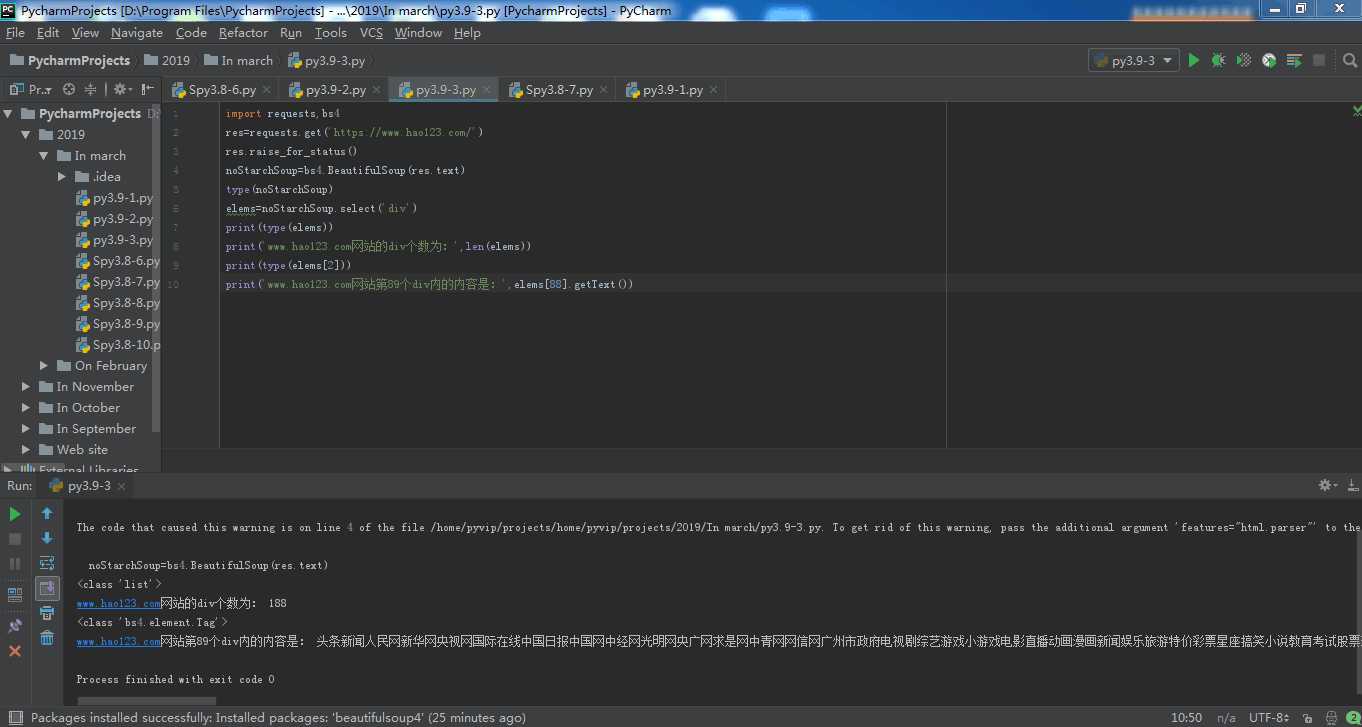
Task: Toggle soft-wrap in Run console
Action: 47,564
